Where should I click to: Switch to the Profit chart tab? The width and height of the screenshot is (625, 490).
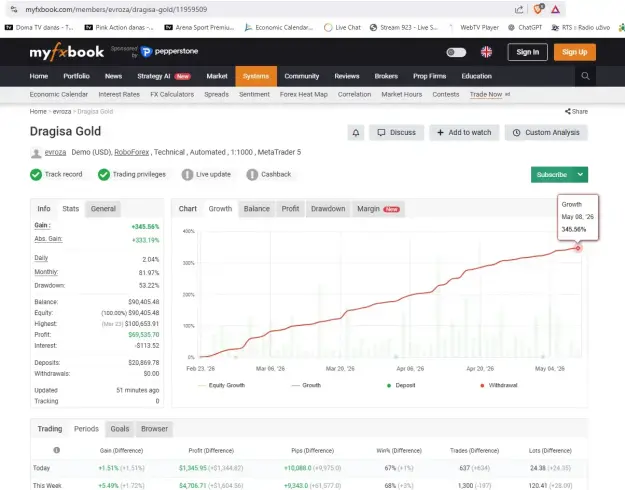tap(290, 209)
